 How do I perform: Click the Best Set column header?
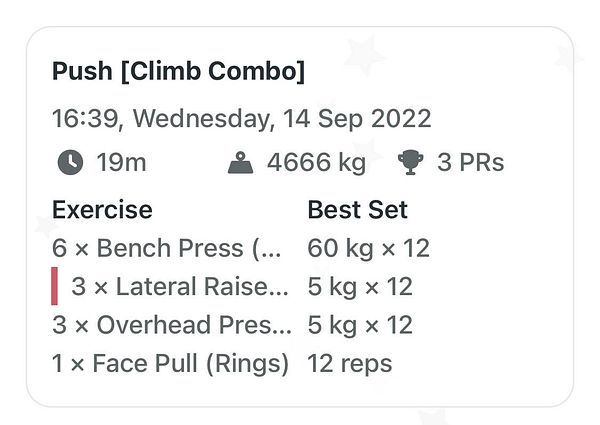click(357, 210)
